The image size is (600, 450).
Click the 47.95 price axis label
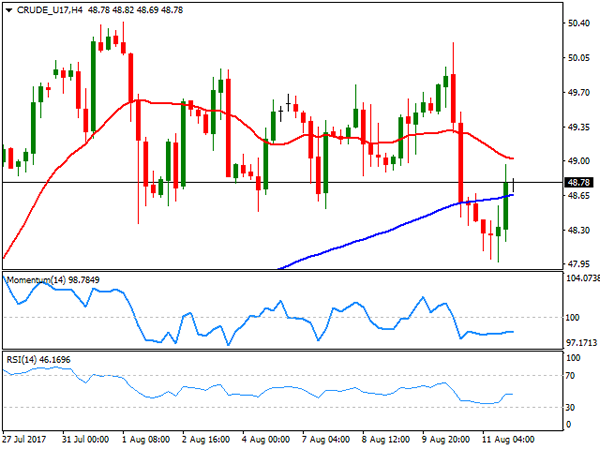coord(579,264)
